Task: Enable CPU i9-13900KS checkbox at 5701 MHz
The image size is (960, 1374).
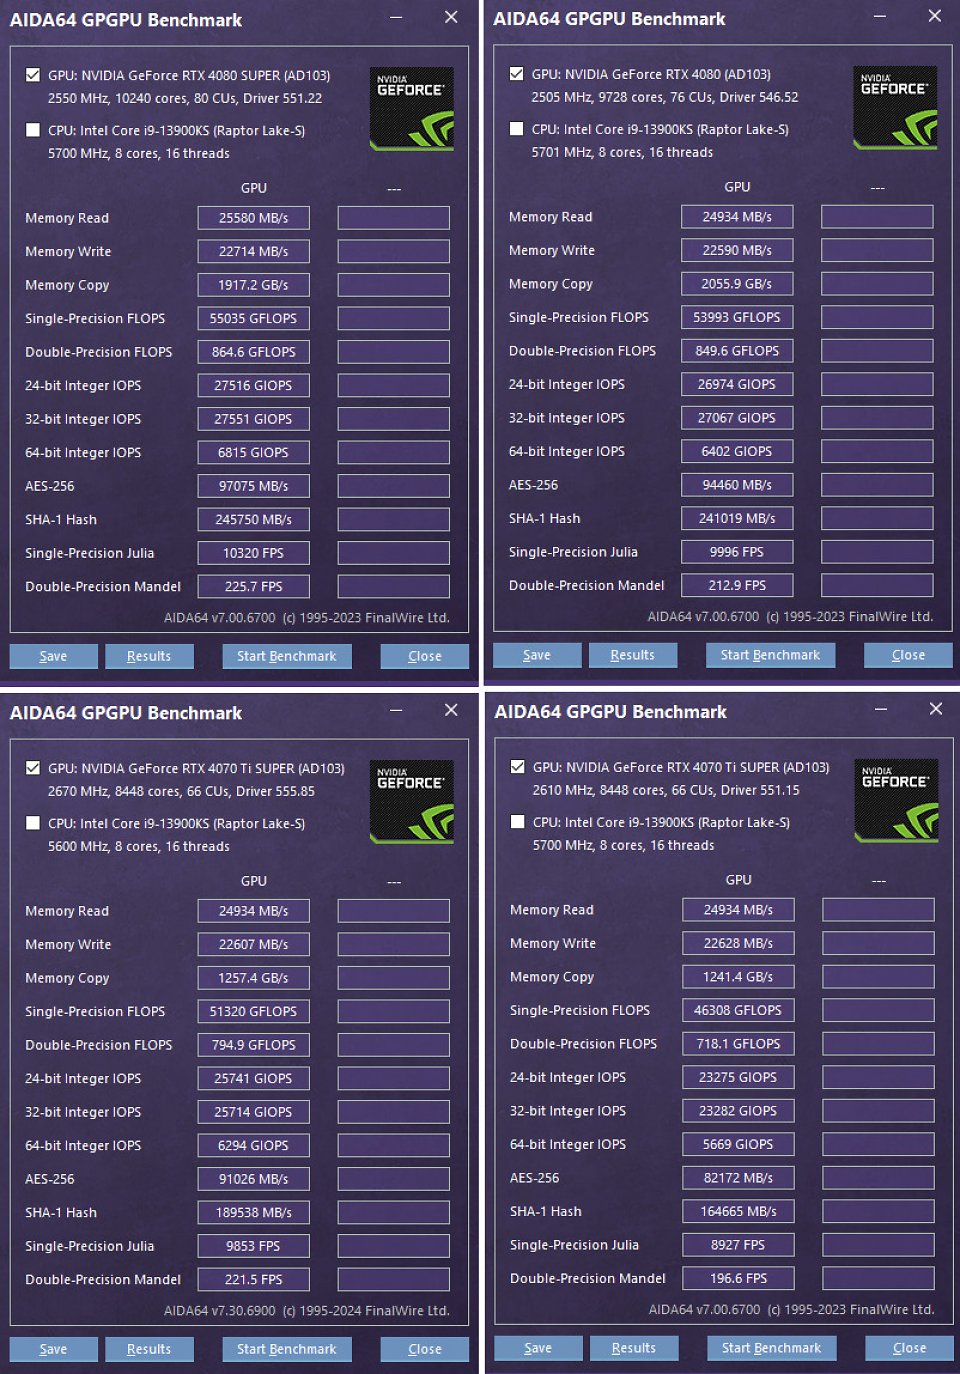Action: [x=516, y=129]
